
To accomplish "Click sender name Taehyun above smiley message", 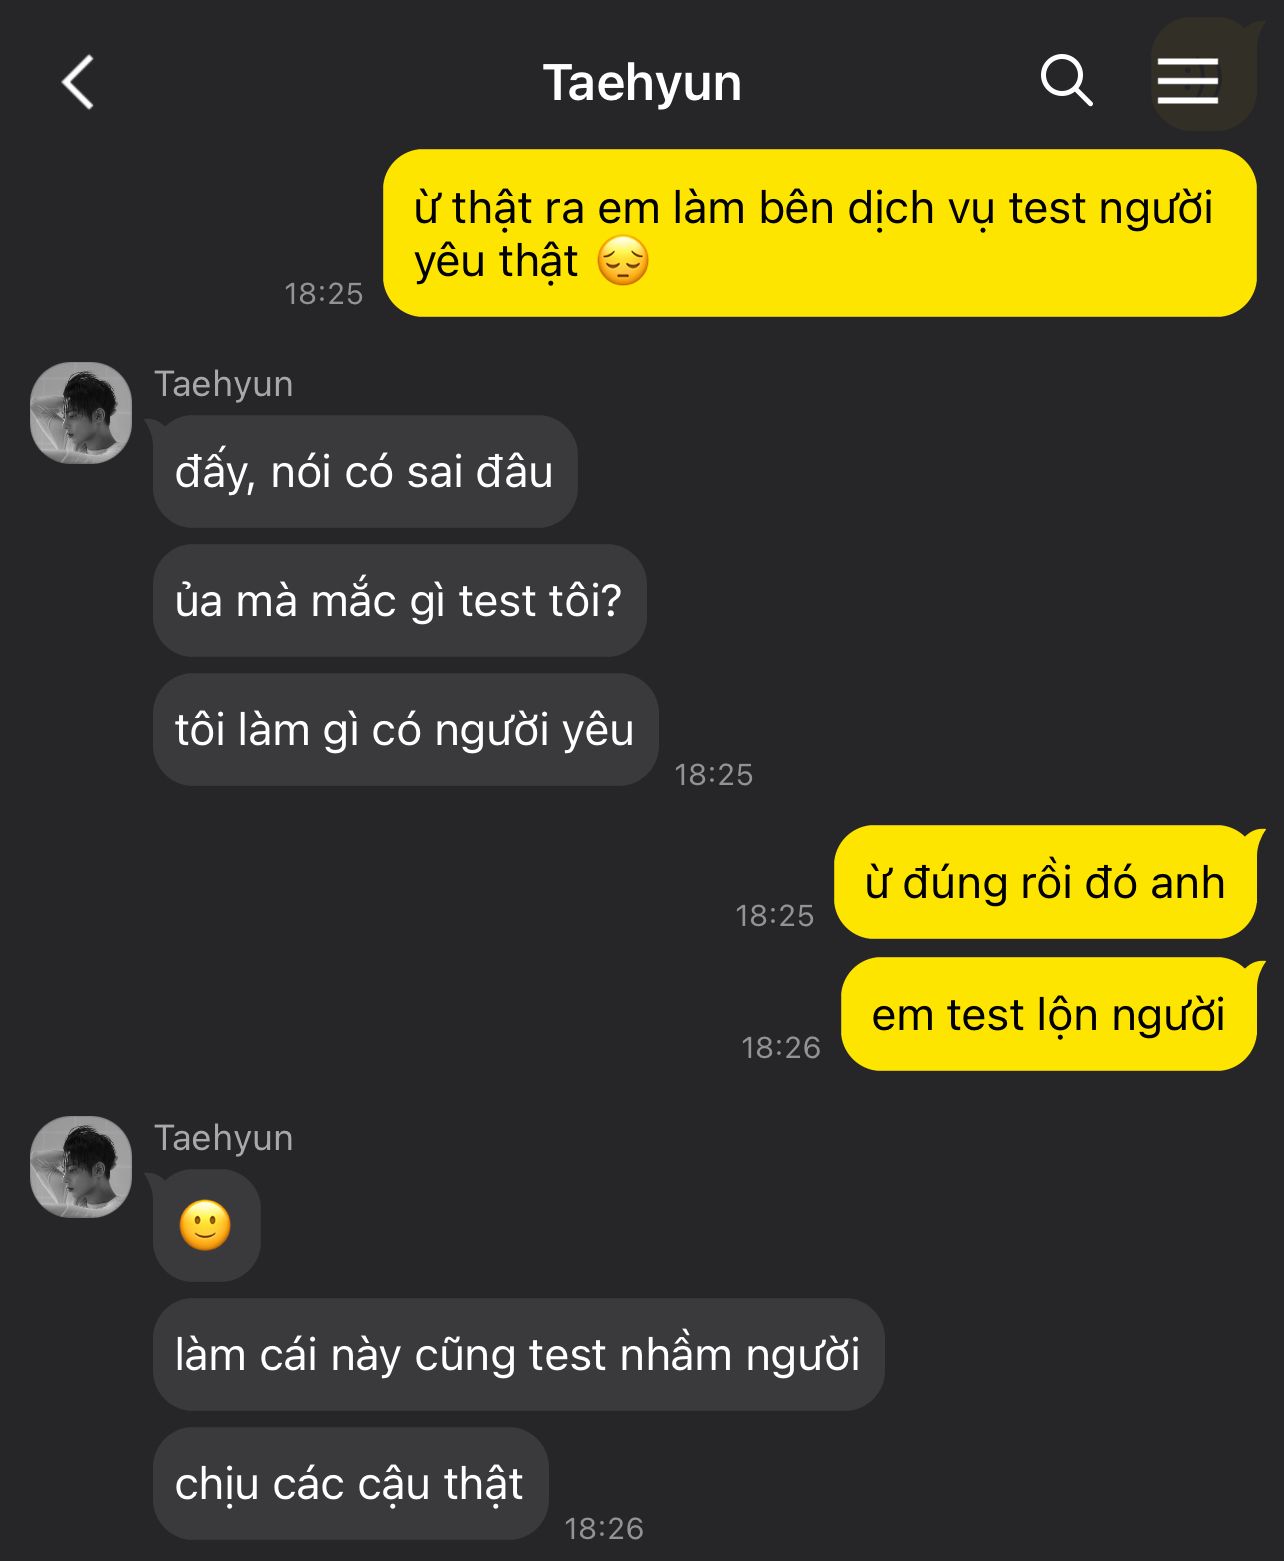I will 224,1138.
